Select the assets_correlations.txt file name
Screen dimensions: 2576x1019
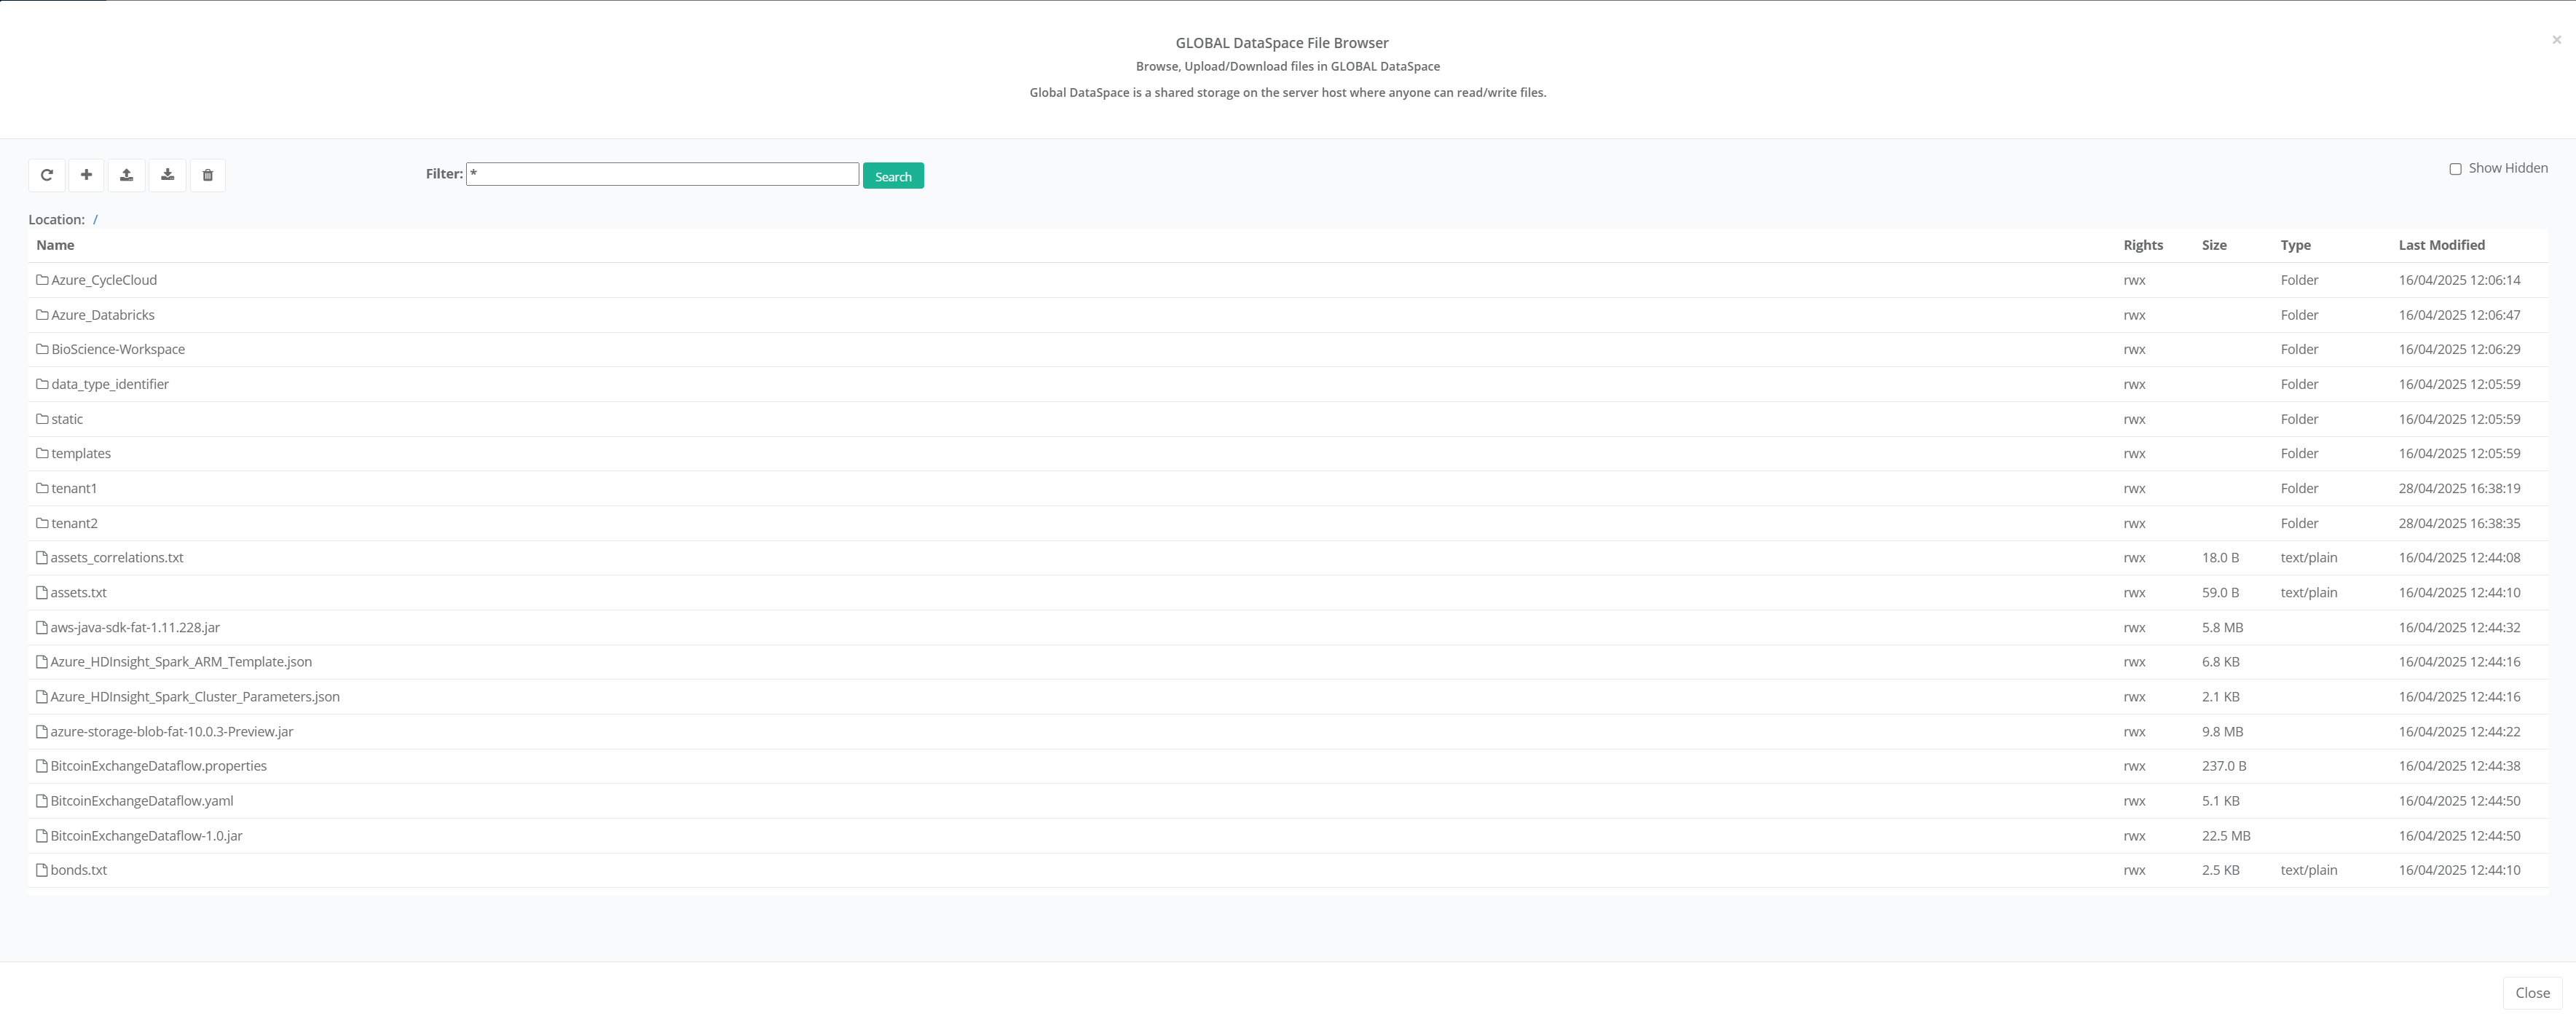[x=117, y=558]
